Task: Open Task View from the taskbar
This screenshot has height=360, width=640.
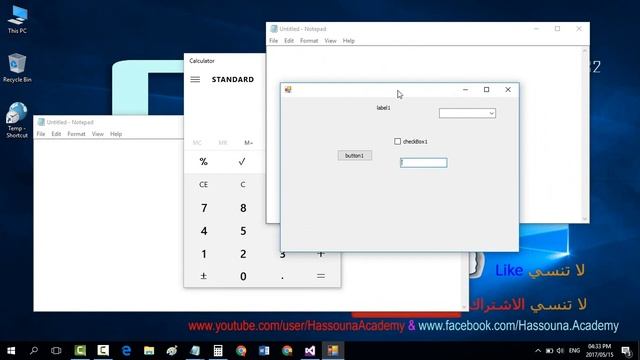Action: tap(56, 351)
